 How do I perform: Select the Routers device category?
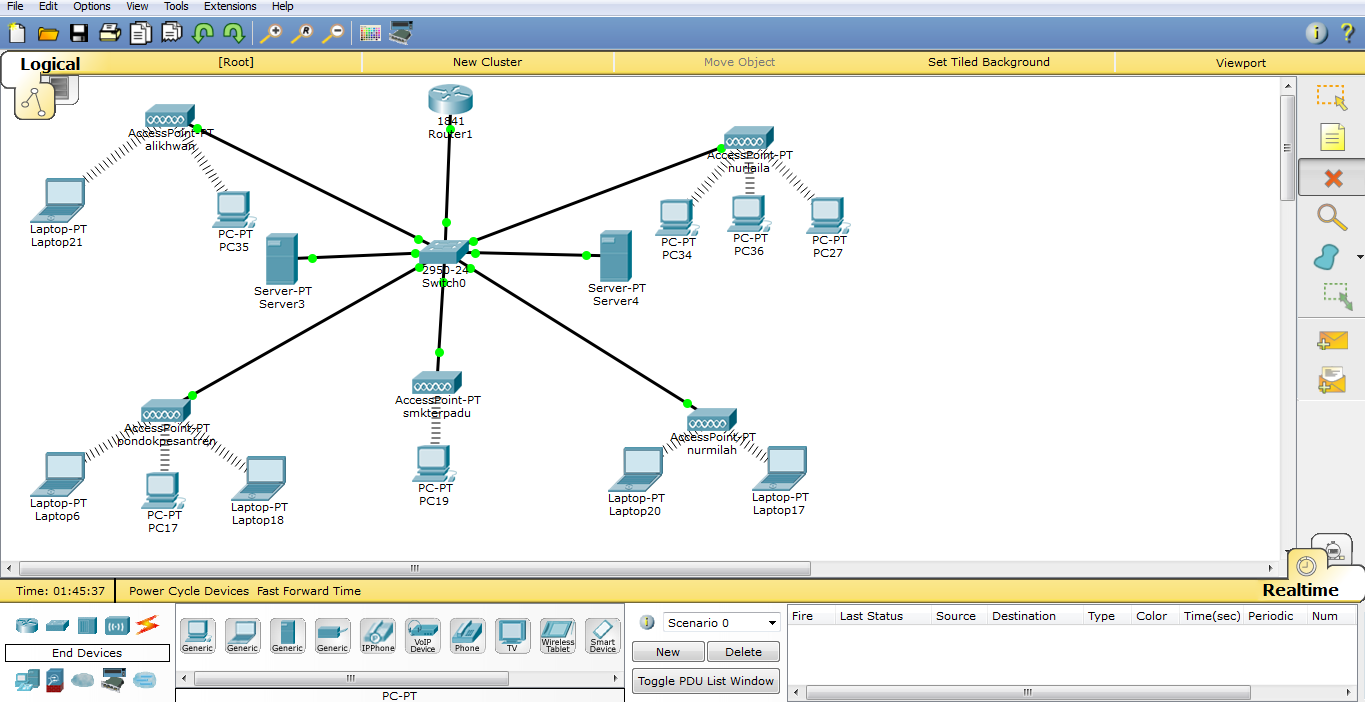27,625
